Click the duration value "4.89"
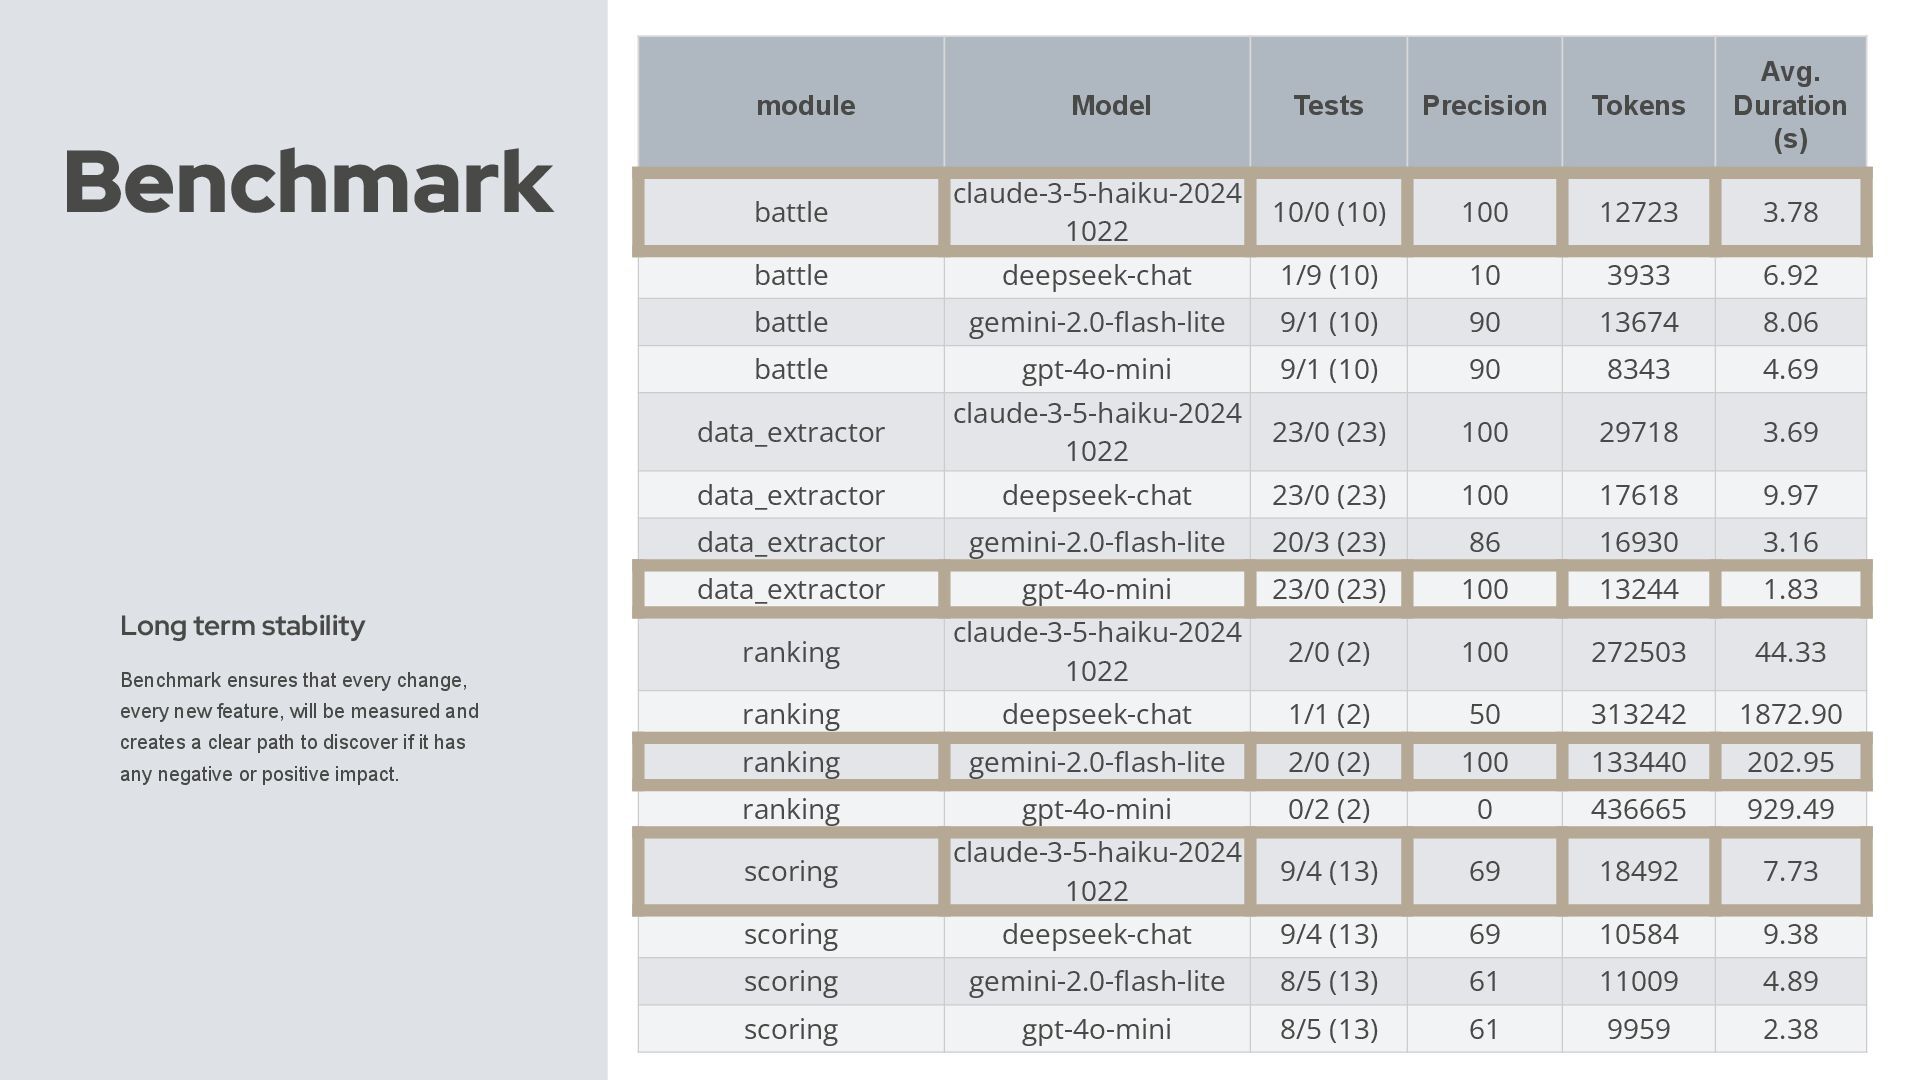This screenshot has height=1080, width=1920. click(1790, 981)
